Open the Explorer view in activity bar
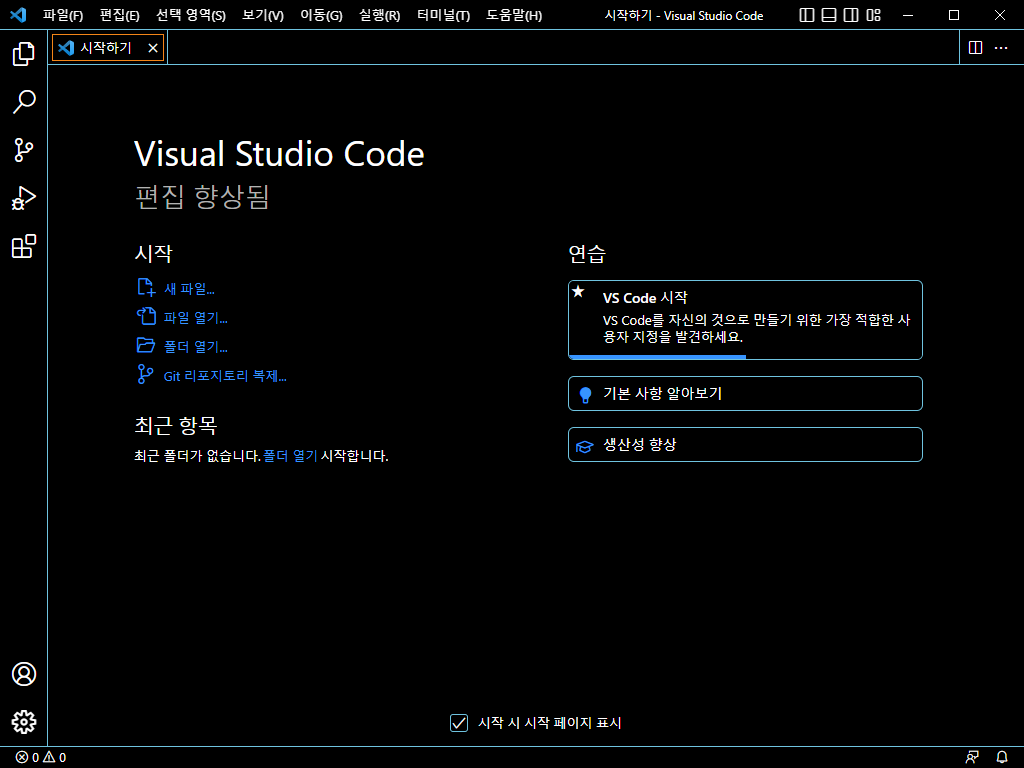 point(24,54)
